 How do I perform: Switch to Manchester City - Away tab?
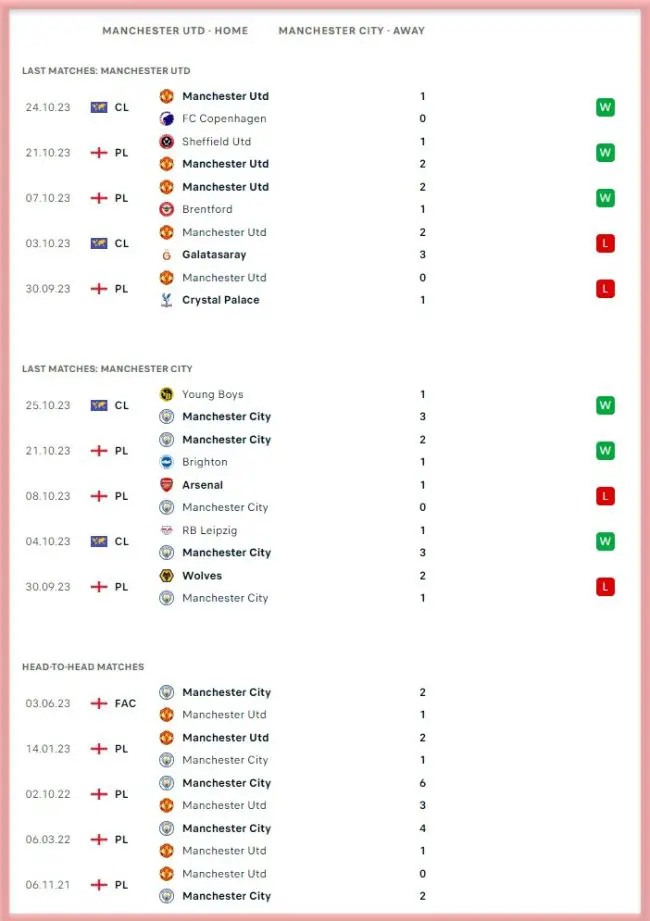click(x=351, y=31)
